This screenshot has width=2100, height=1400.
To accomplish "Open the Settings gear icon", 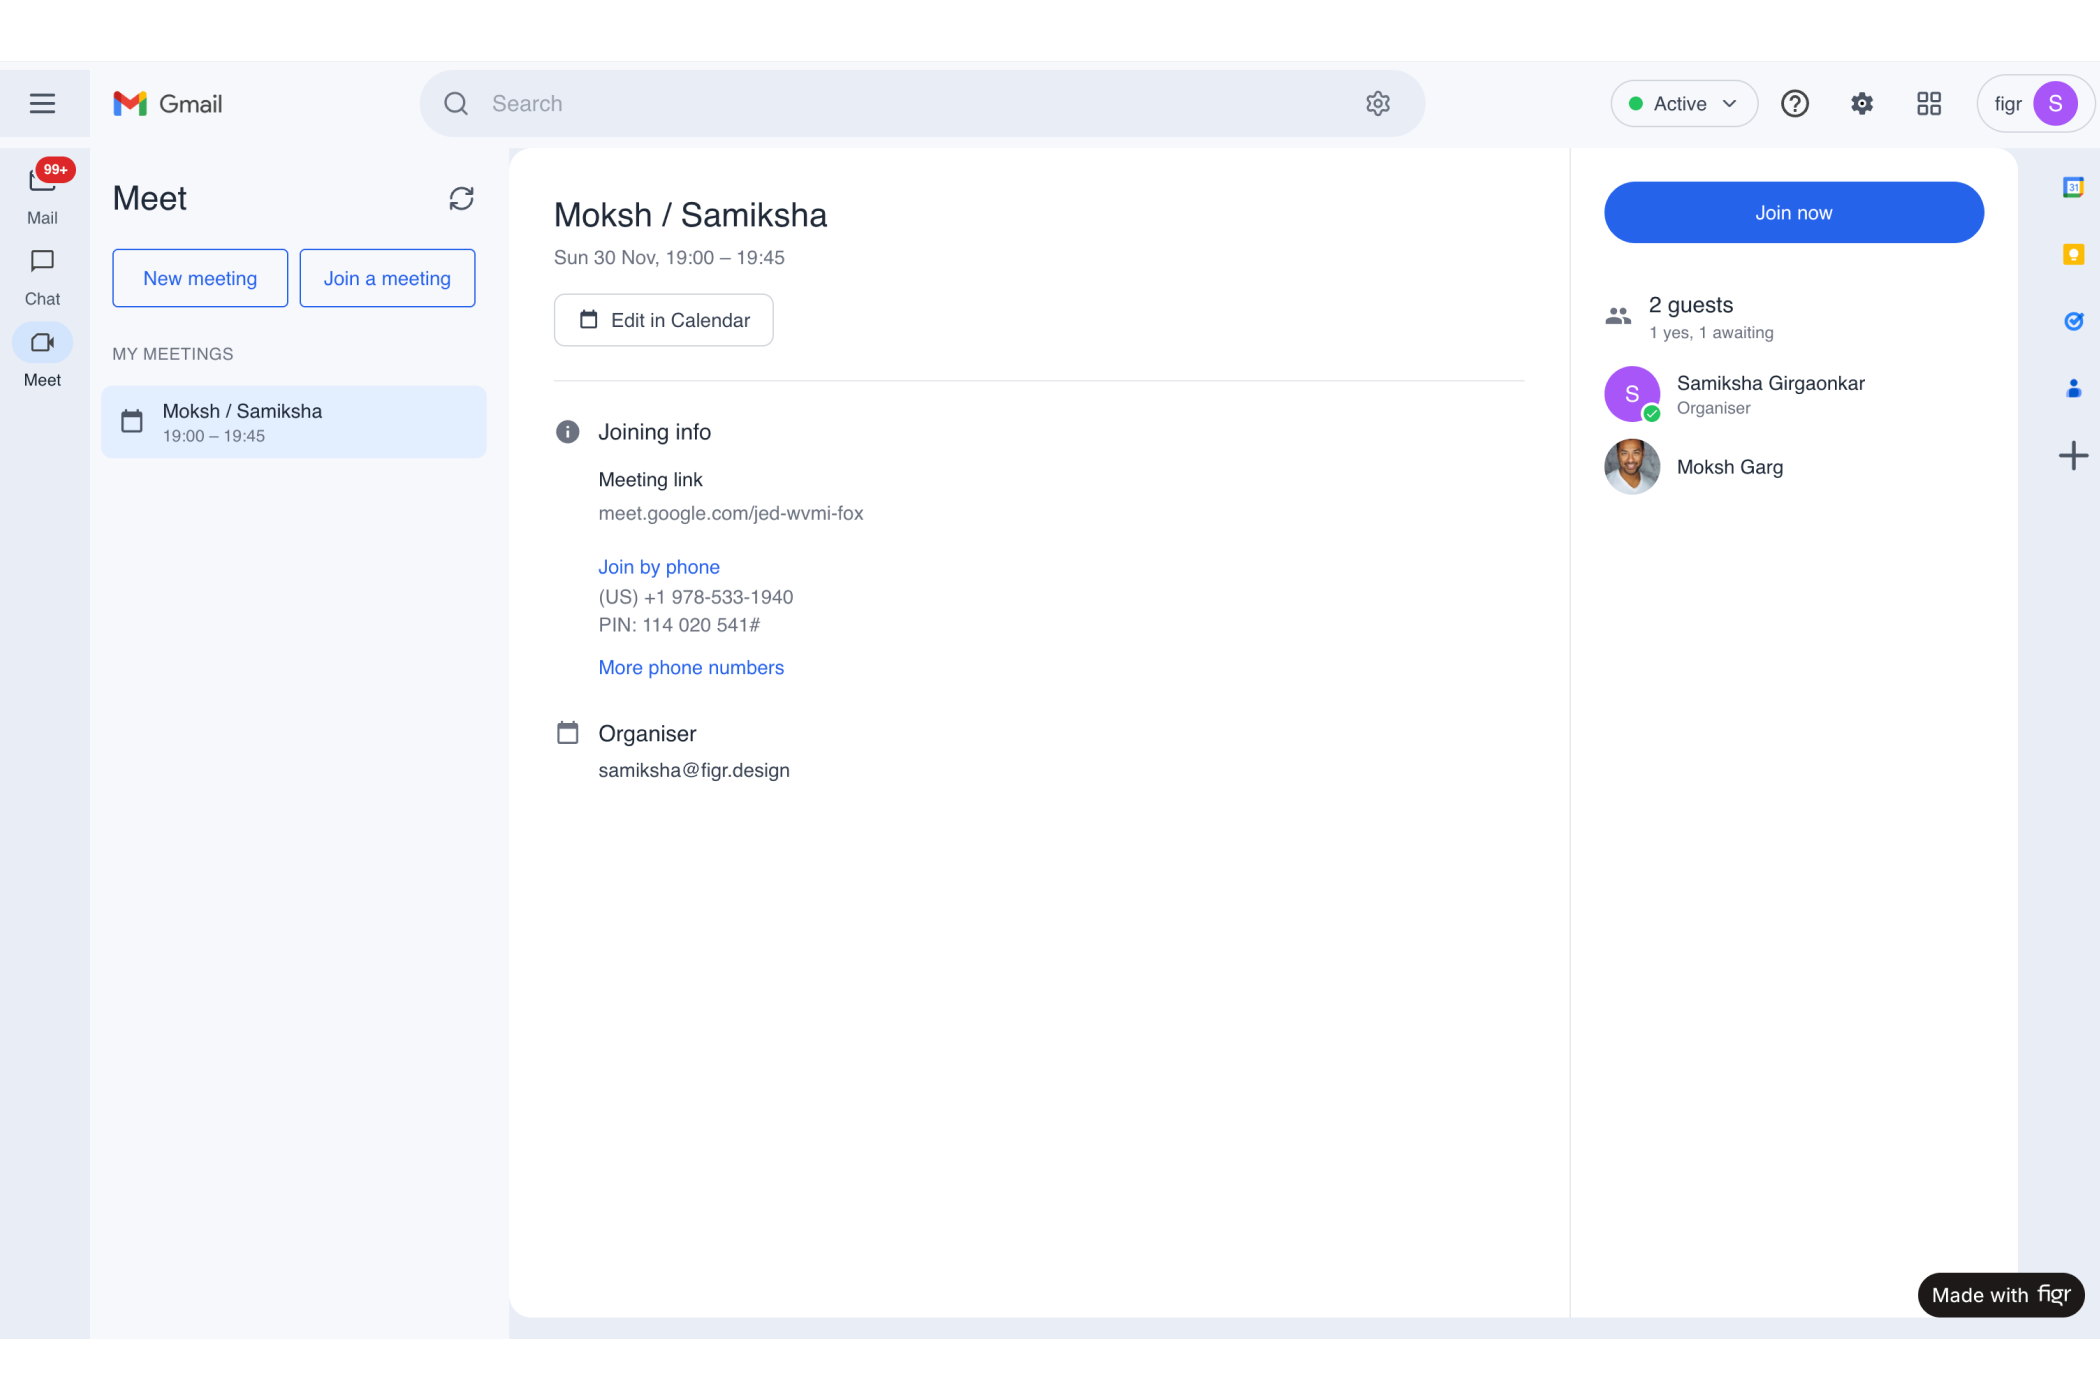I will pyautogui.click(x=1861, y=104).
